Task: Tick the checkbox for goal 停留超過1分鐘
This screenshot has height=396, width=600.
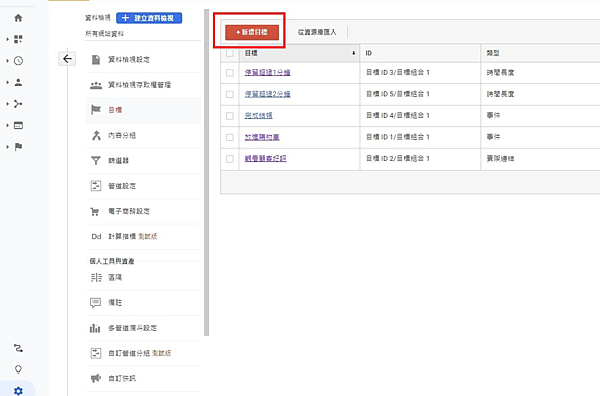Action: click(230, 72)
